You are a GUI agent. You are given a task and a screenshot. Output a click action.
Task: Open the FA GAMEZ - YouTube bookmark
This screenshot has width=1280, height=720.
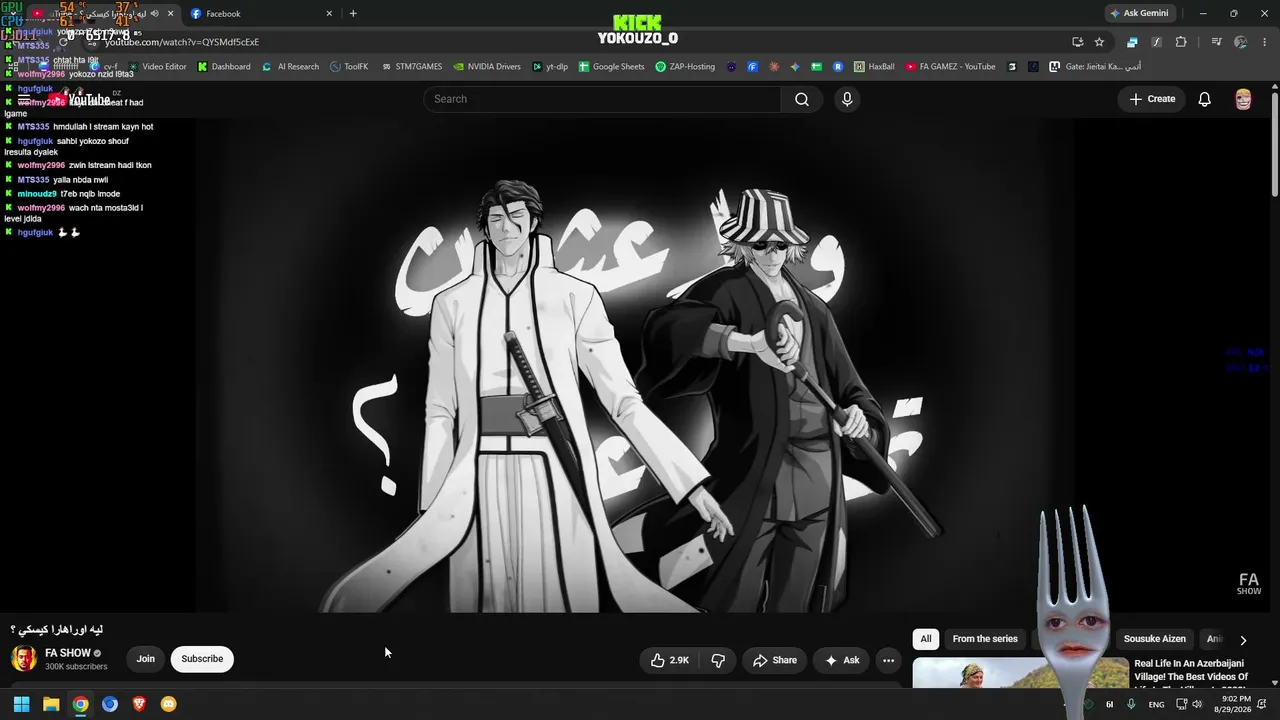(950, 67)
